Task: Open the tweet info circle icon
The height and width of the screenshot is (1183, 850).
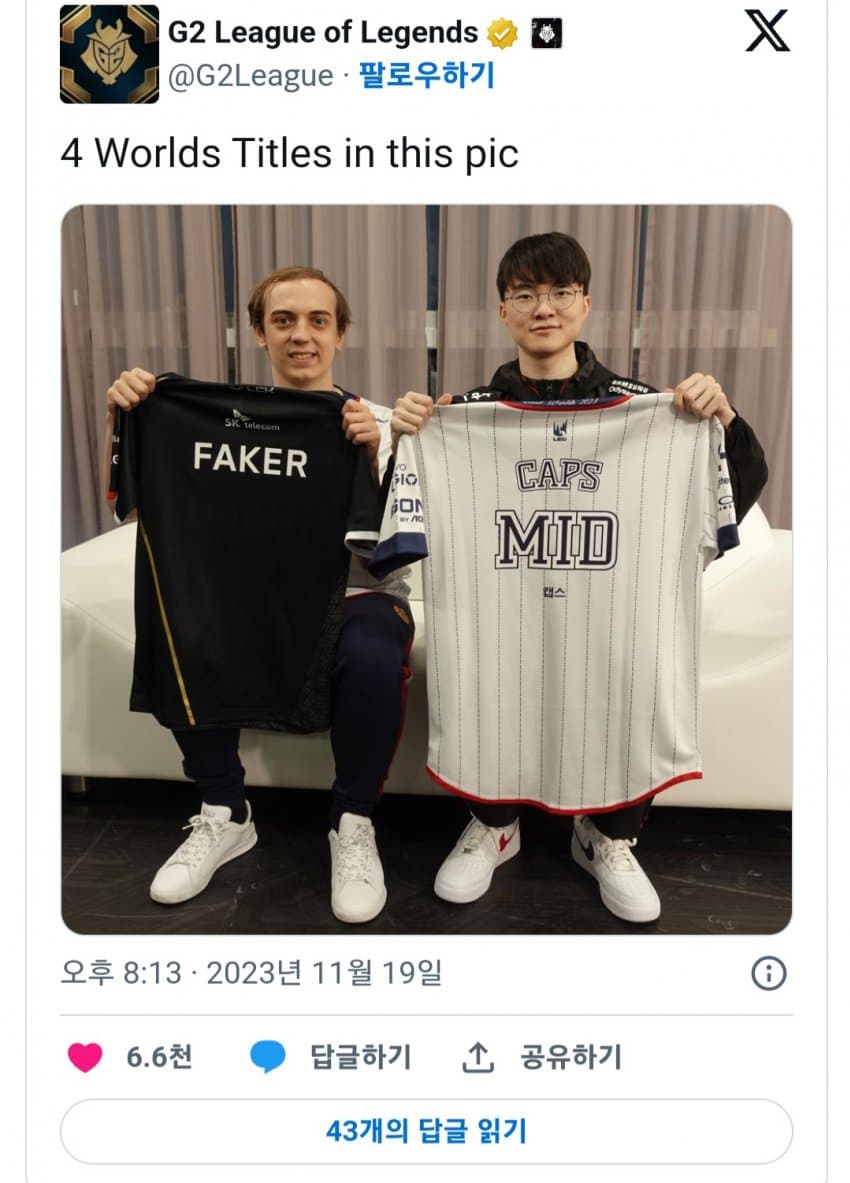Action: [x=769, y=973]
